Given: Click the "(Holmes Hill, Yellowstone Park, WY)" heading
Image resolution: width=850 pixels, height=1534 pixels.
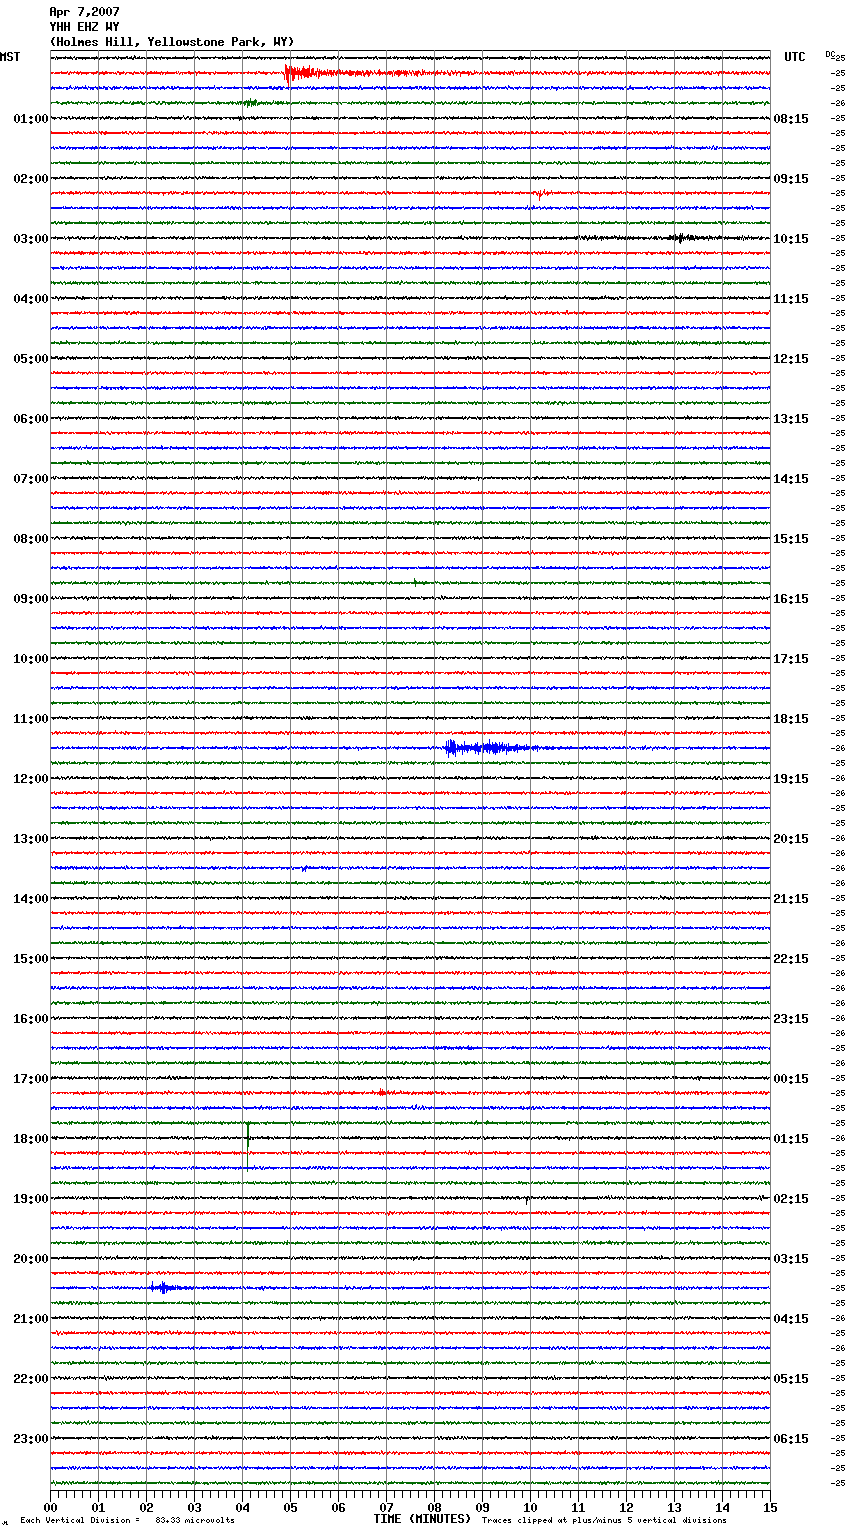Looking at the screenshot, I should point(172,42).
